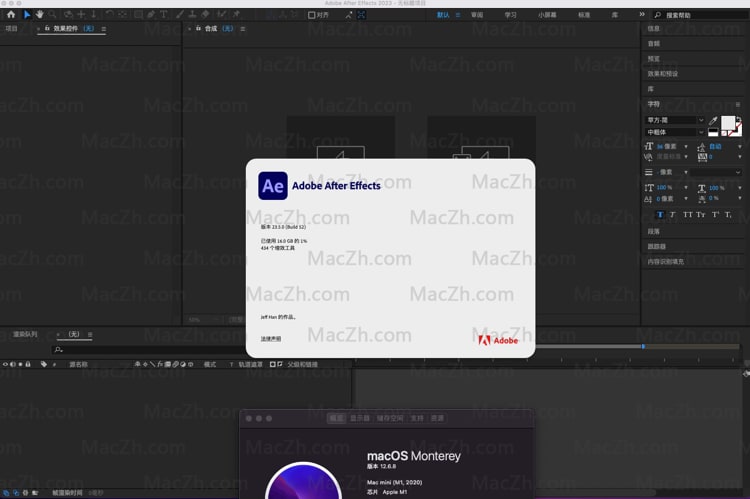This screenshot has height=499, width=750.
Task: Switch to the 学习 workspace
Action: point(510,15)
